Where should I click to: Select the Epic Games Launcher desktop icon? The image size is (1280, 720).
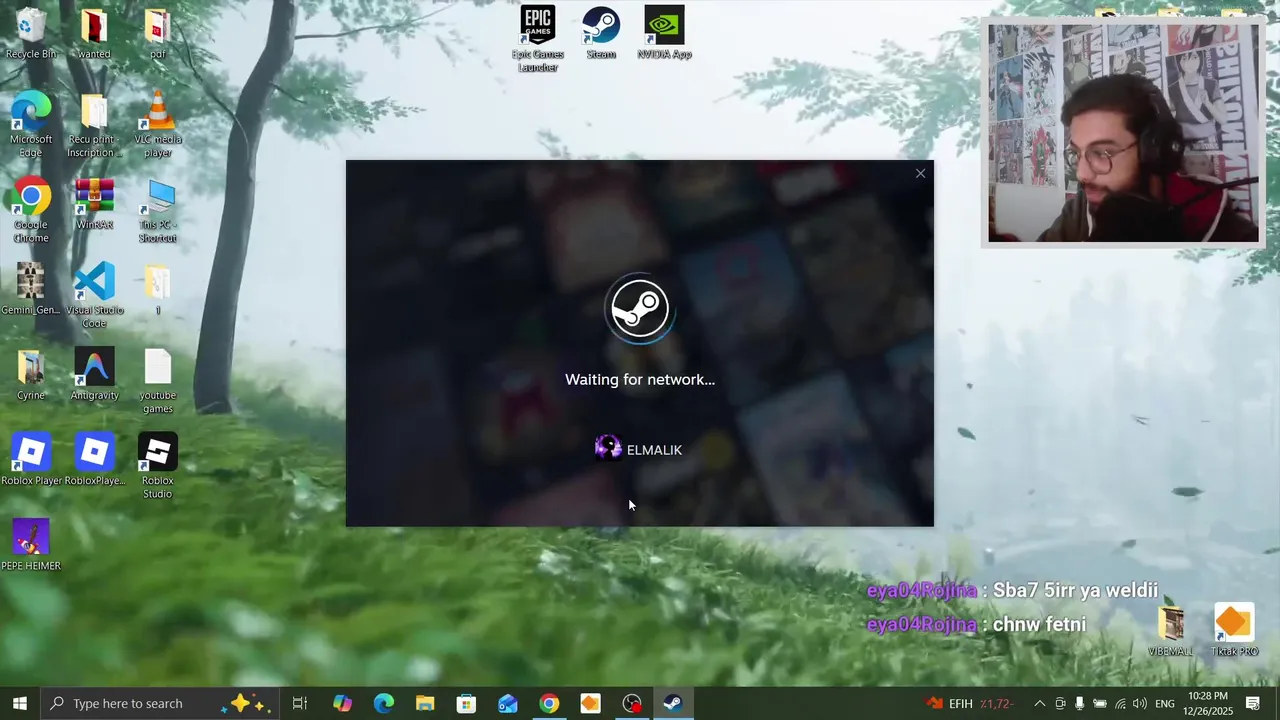[538, 40]
